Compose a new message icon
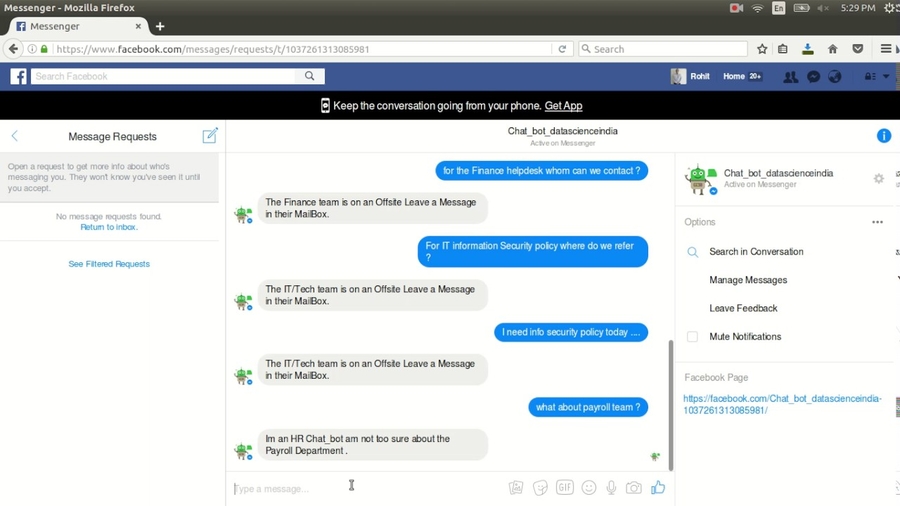This screenshot has height=506, width=900. point(210,135)
